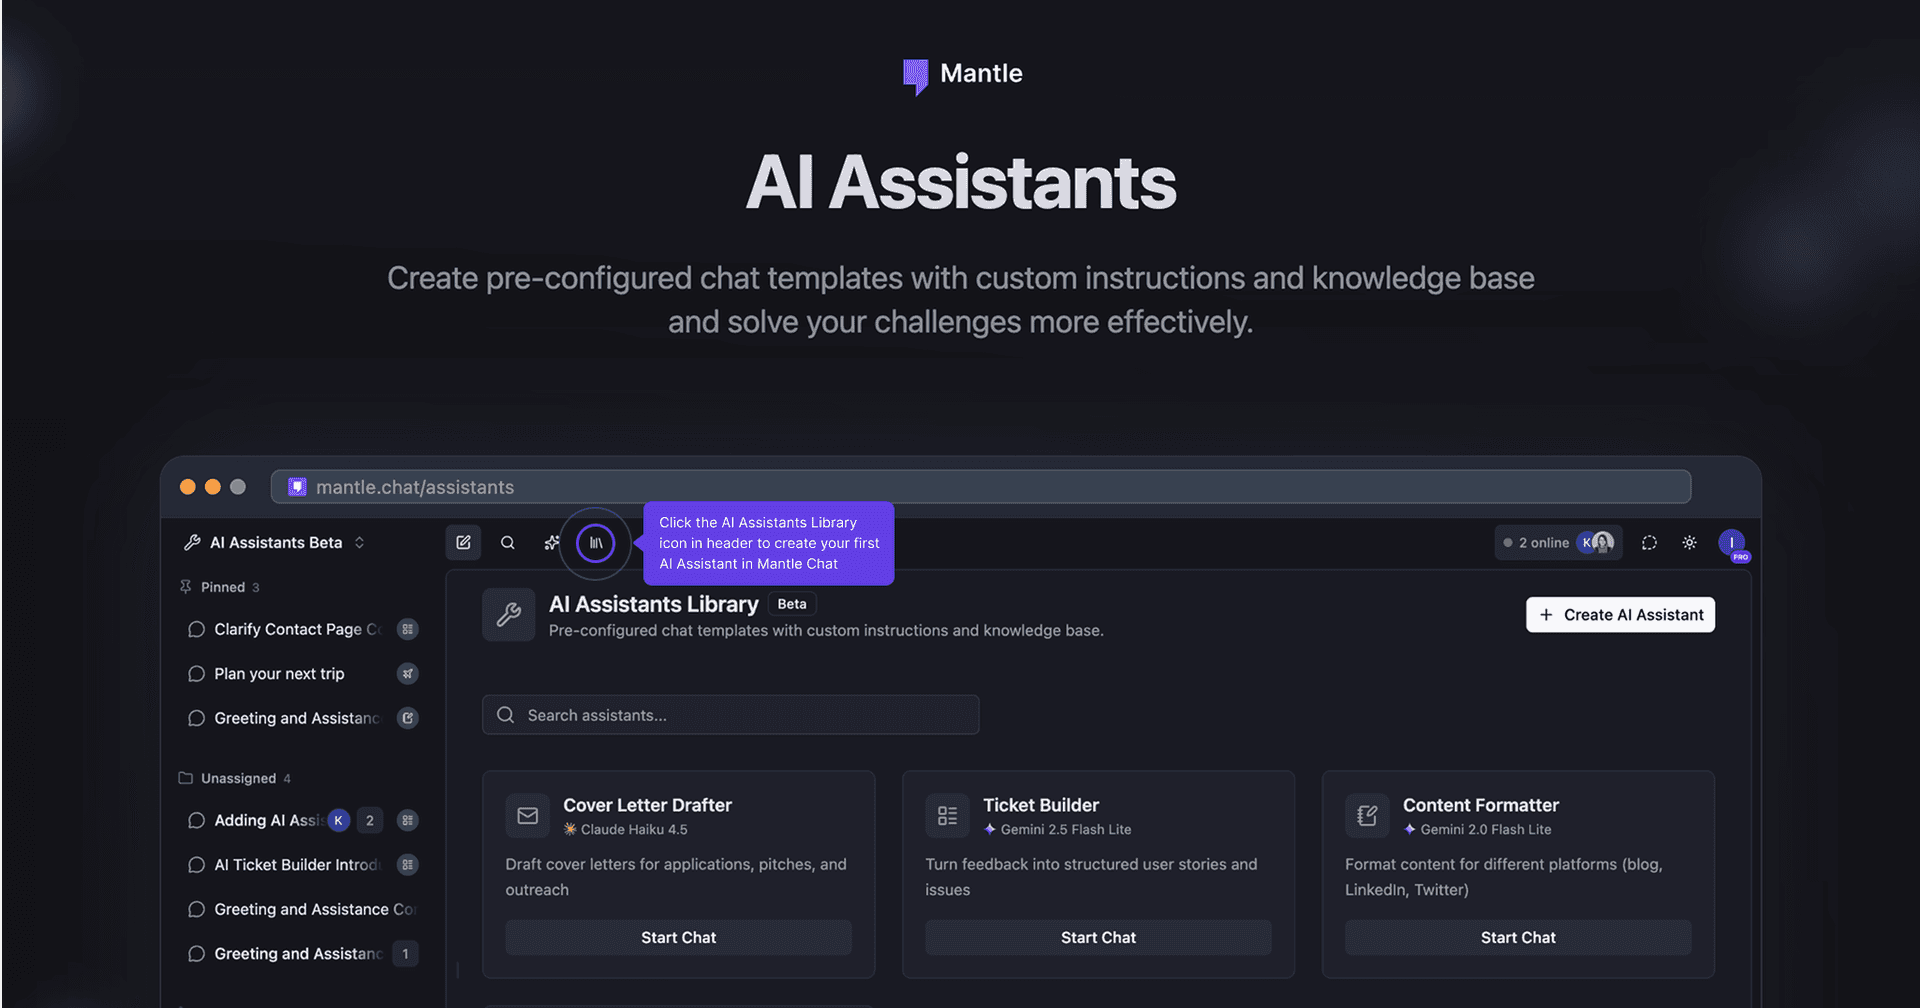Click chat bubble icon of AI Ticket Builder chat
The width and height of the screenshot is (1920, 1008).
click(196, 865)
